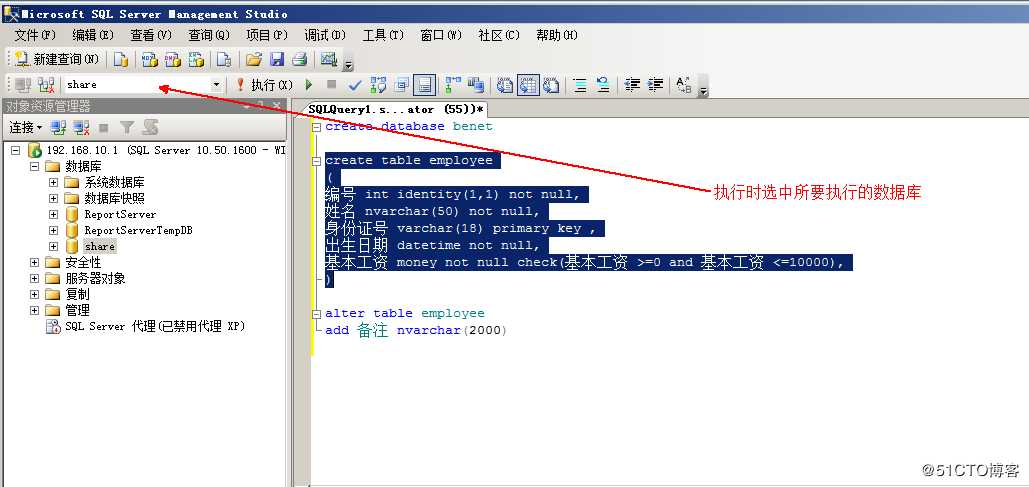Click the 'create database benet' line
The width and height of the screenshot is (1029, 487).
[x=408, y=127]
